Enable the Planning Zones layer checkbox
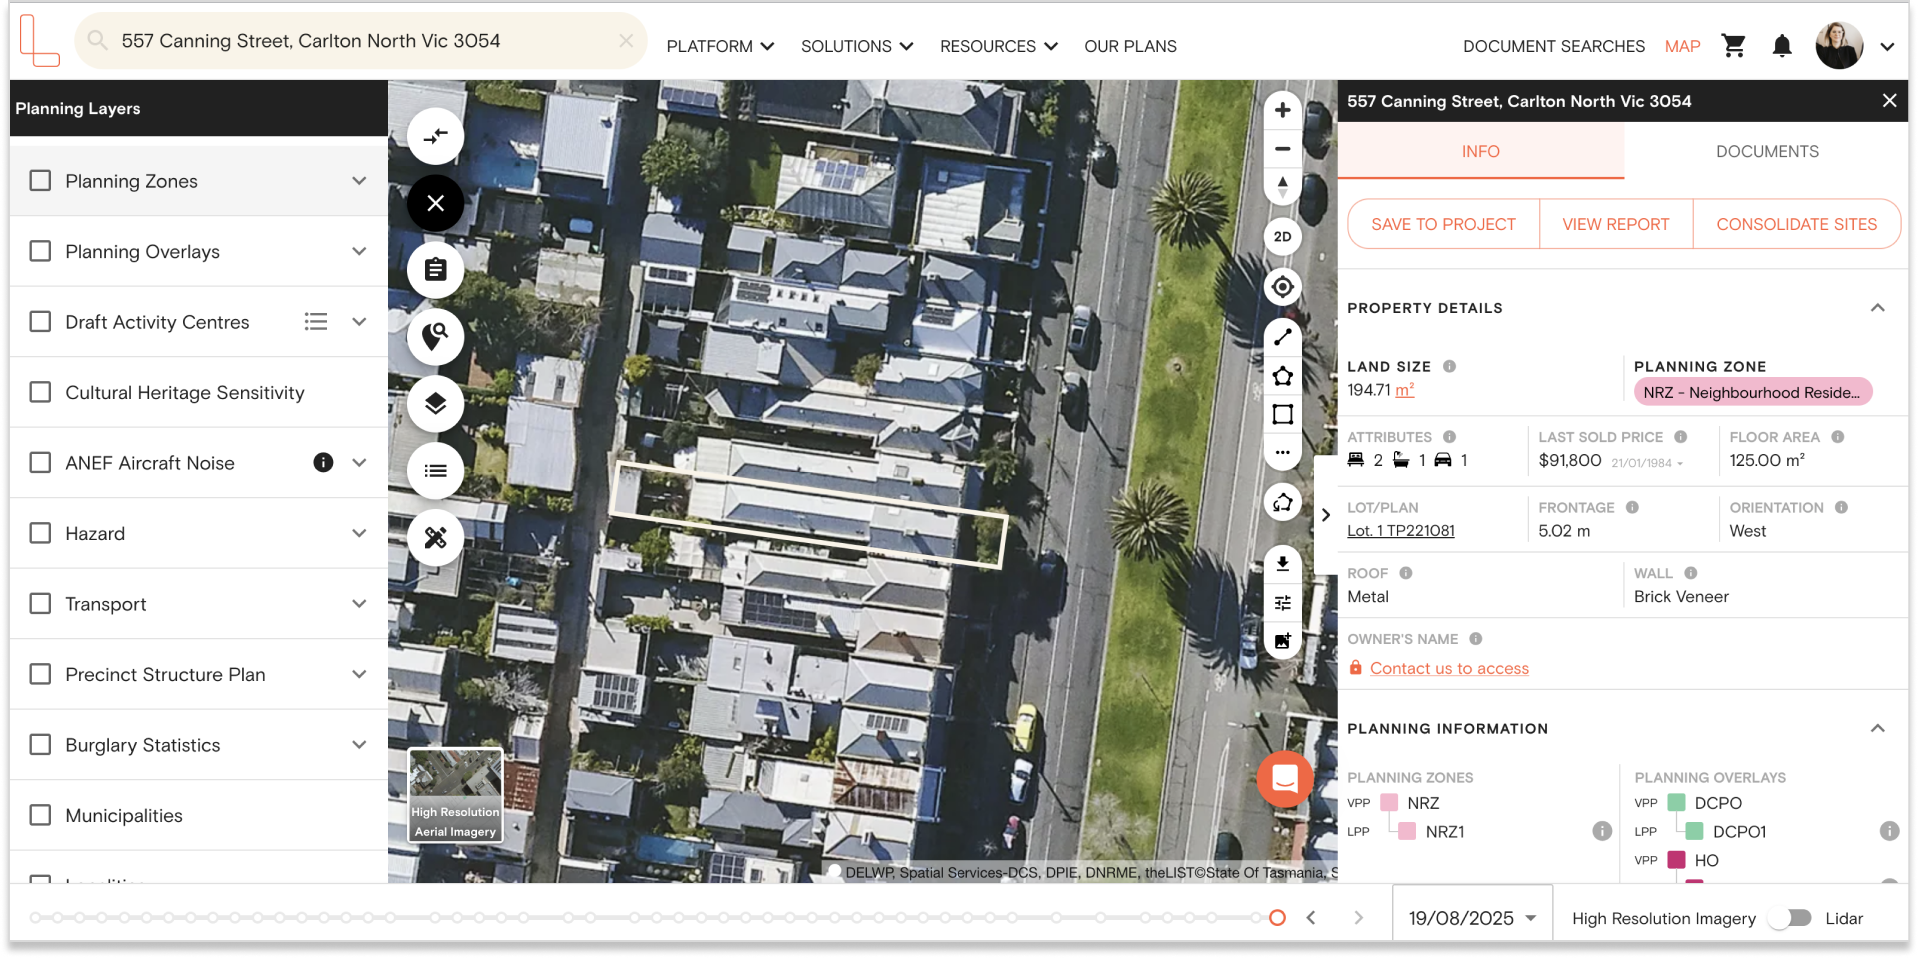This screenshot has height=958, width=1918. click(x=40, y=181)
